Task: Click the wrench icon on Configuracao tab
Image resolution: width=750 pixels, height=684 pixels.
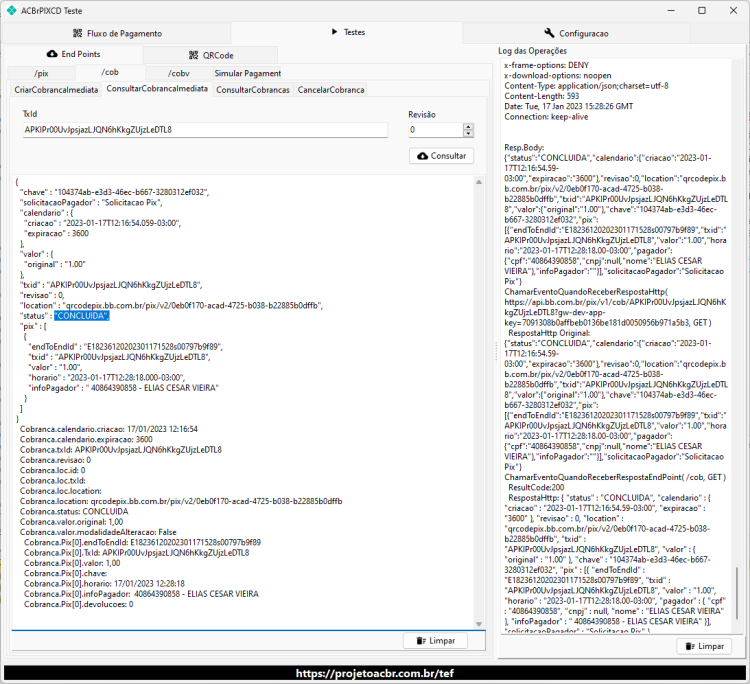Action: point(549,33)
